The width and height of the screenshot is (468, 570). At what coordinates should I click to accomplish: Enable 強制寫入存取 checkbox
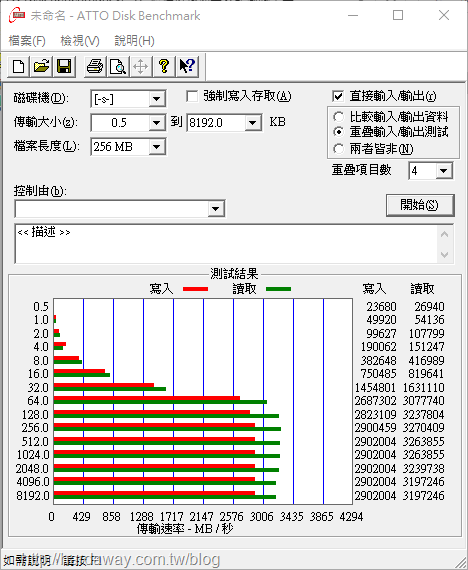tap(192, 97)
